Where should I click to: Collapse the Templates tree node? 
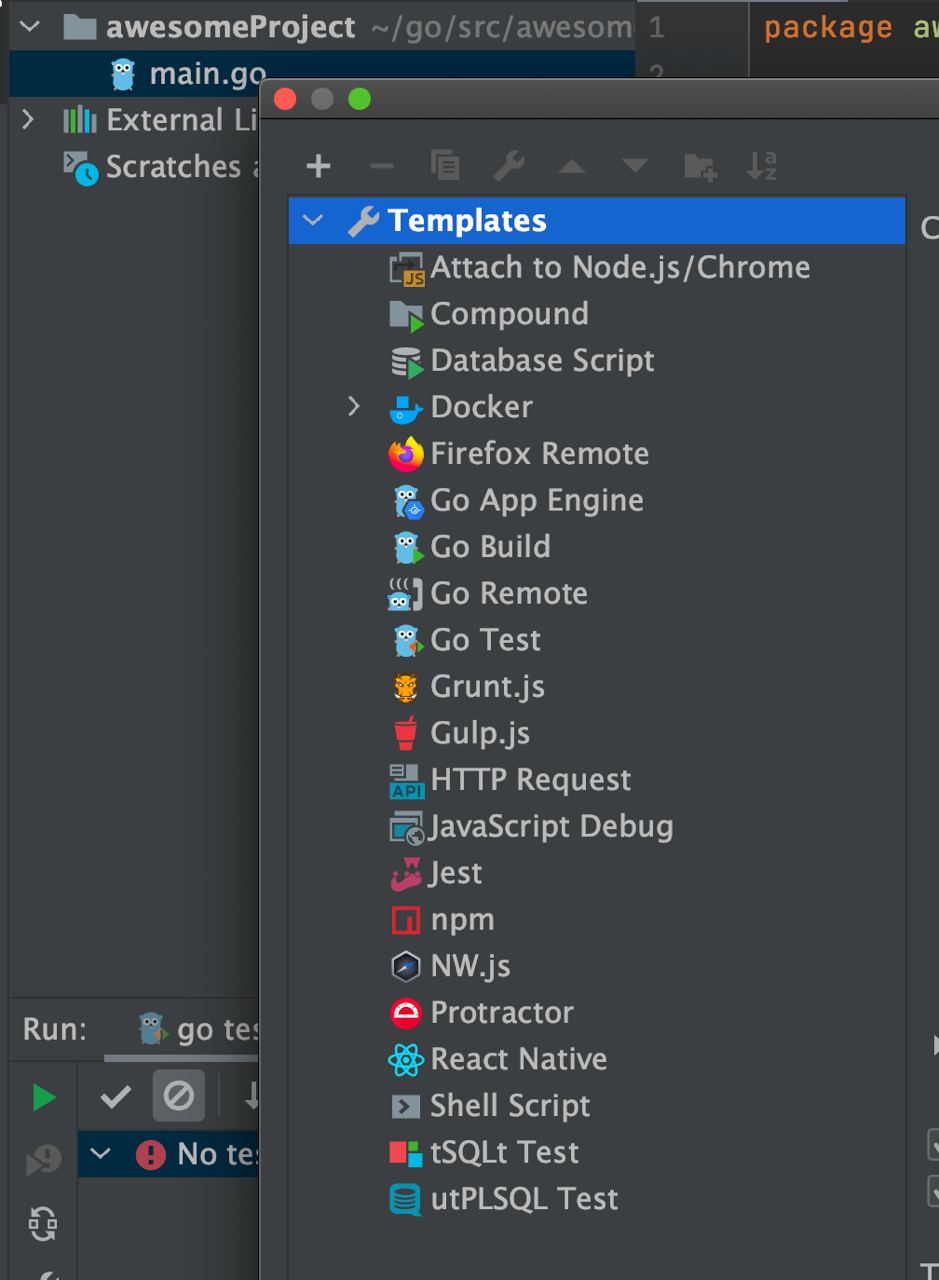tap(313, 220)
